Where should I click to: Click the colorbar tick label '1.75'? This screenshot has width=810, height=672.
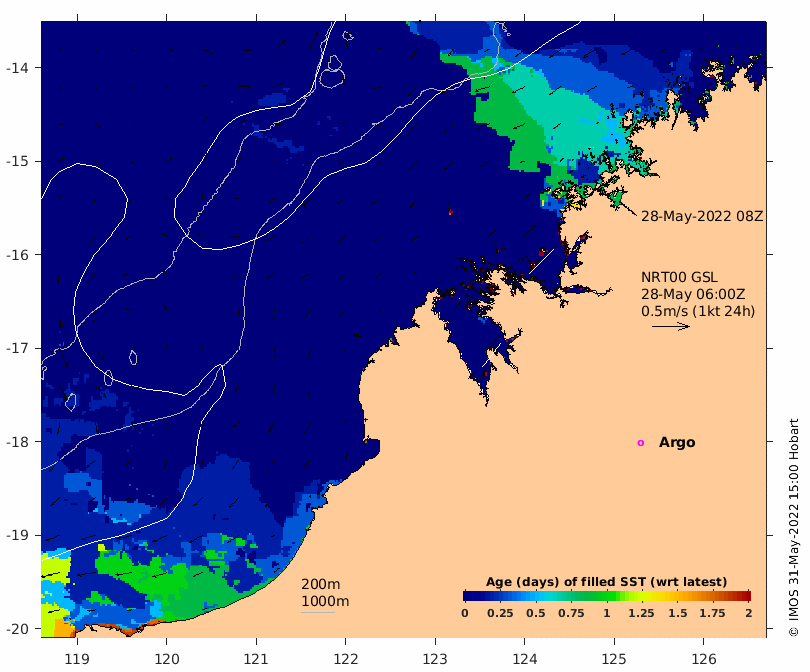point(712,613)
